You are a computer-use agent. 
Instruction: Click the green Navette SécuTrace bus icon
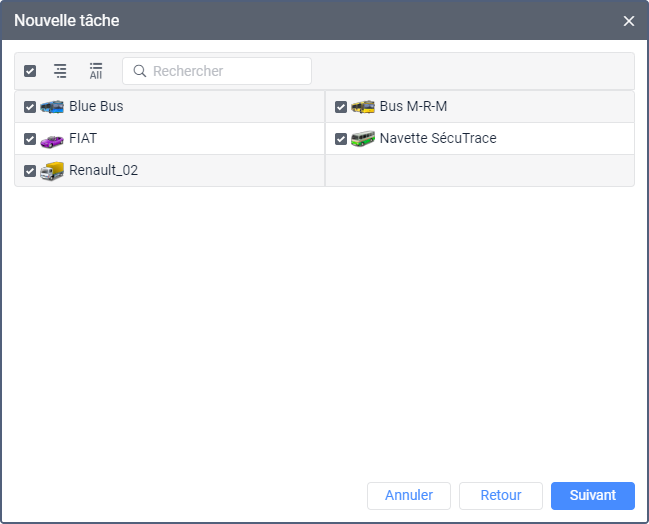pos(363,139)
